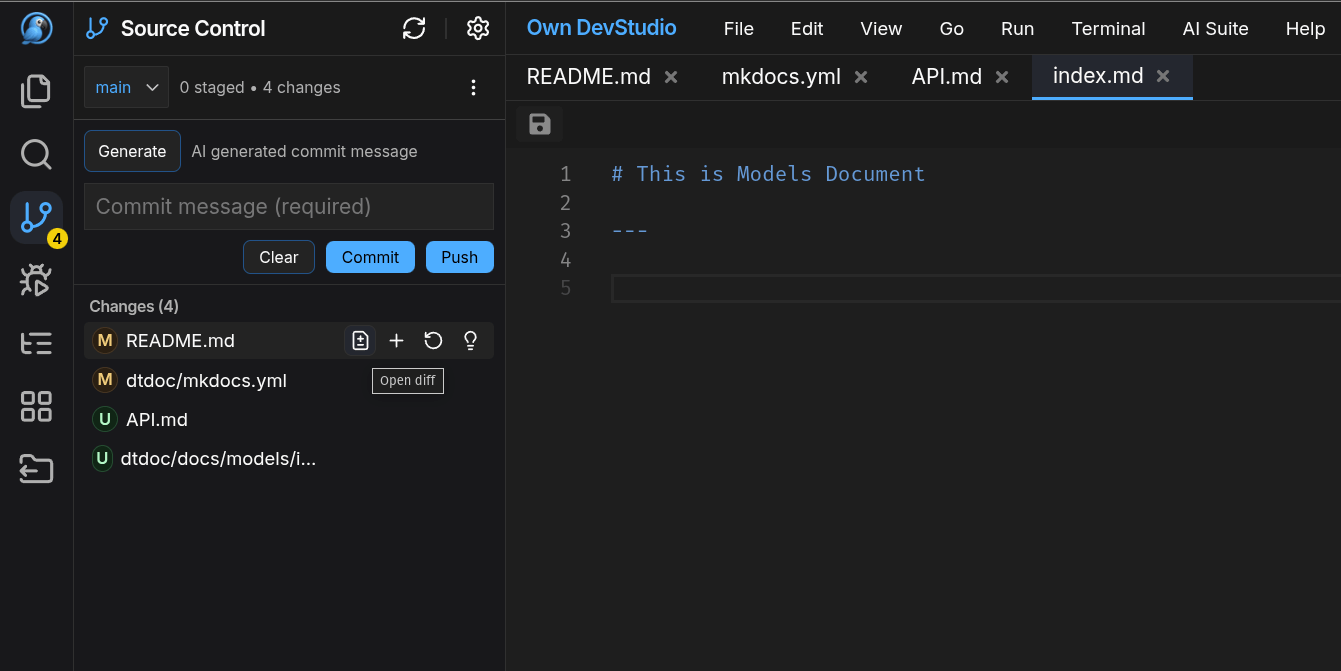This screenshot has width=1341, height=671.
Task: Click the Generate commit message button
Action: click(x=132, y=151)
